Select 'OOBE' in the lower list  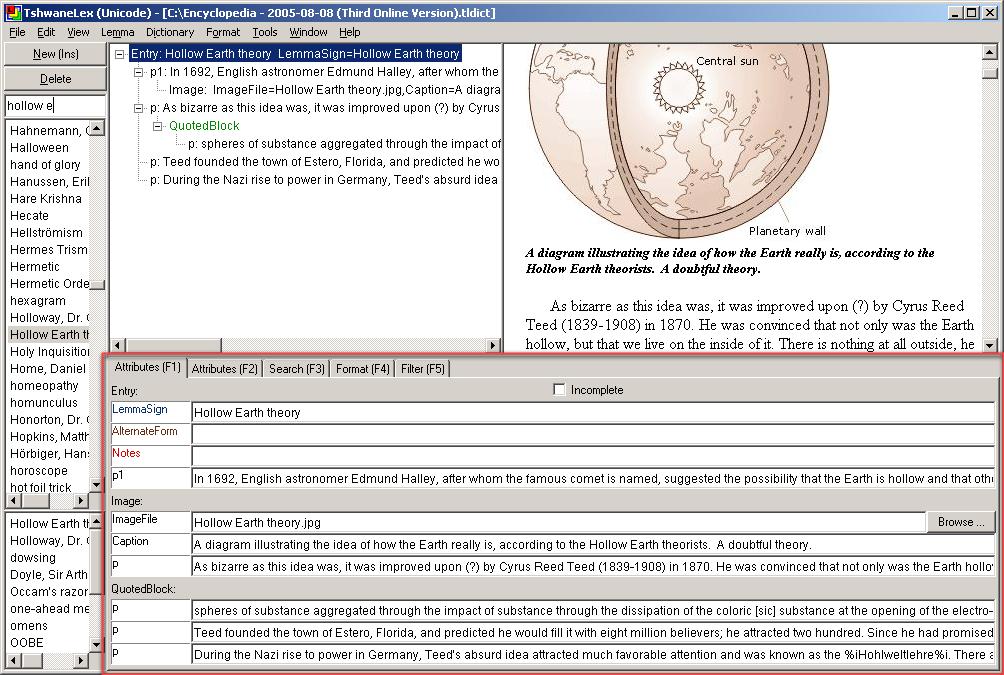[x=27, y=643]
